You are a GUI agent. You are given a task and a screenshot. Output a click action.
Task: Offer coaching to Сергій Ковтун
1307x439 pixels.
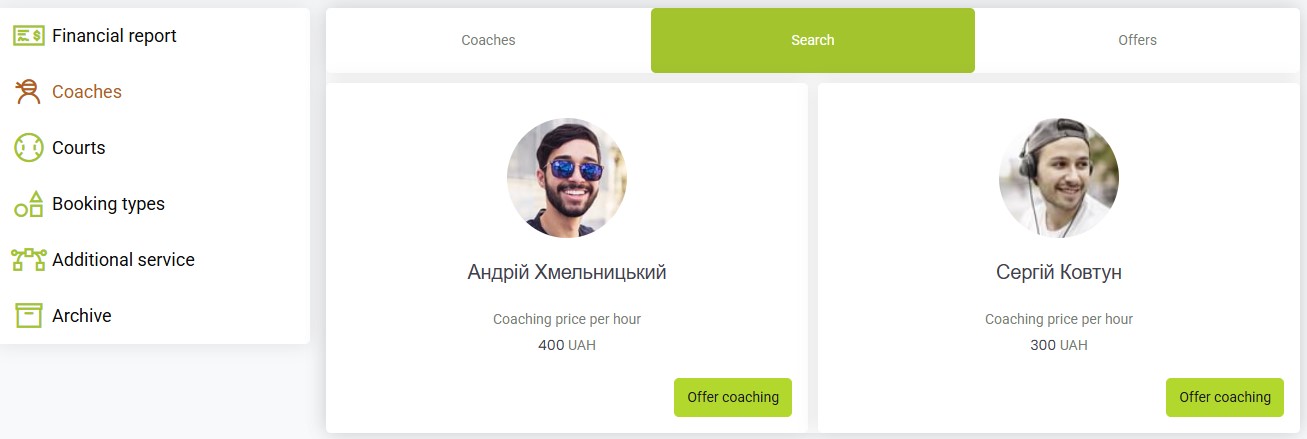(1225, 397)
